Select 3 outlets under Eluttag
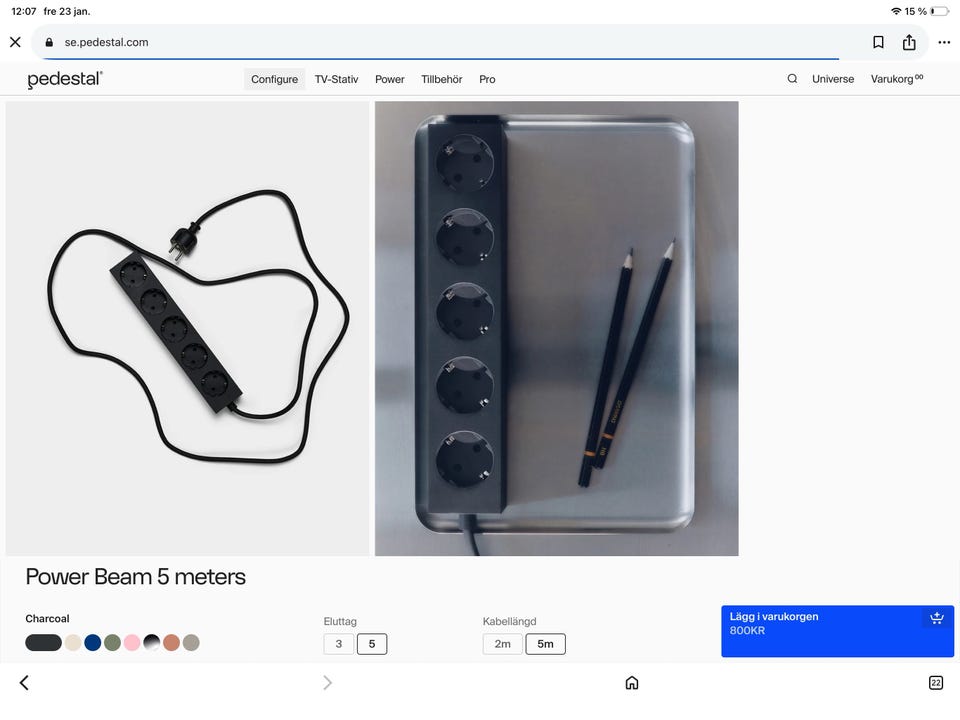This screenshot has height=720, width=960. (x=339, y=643)
